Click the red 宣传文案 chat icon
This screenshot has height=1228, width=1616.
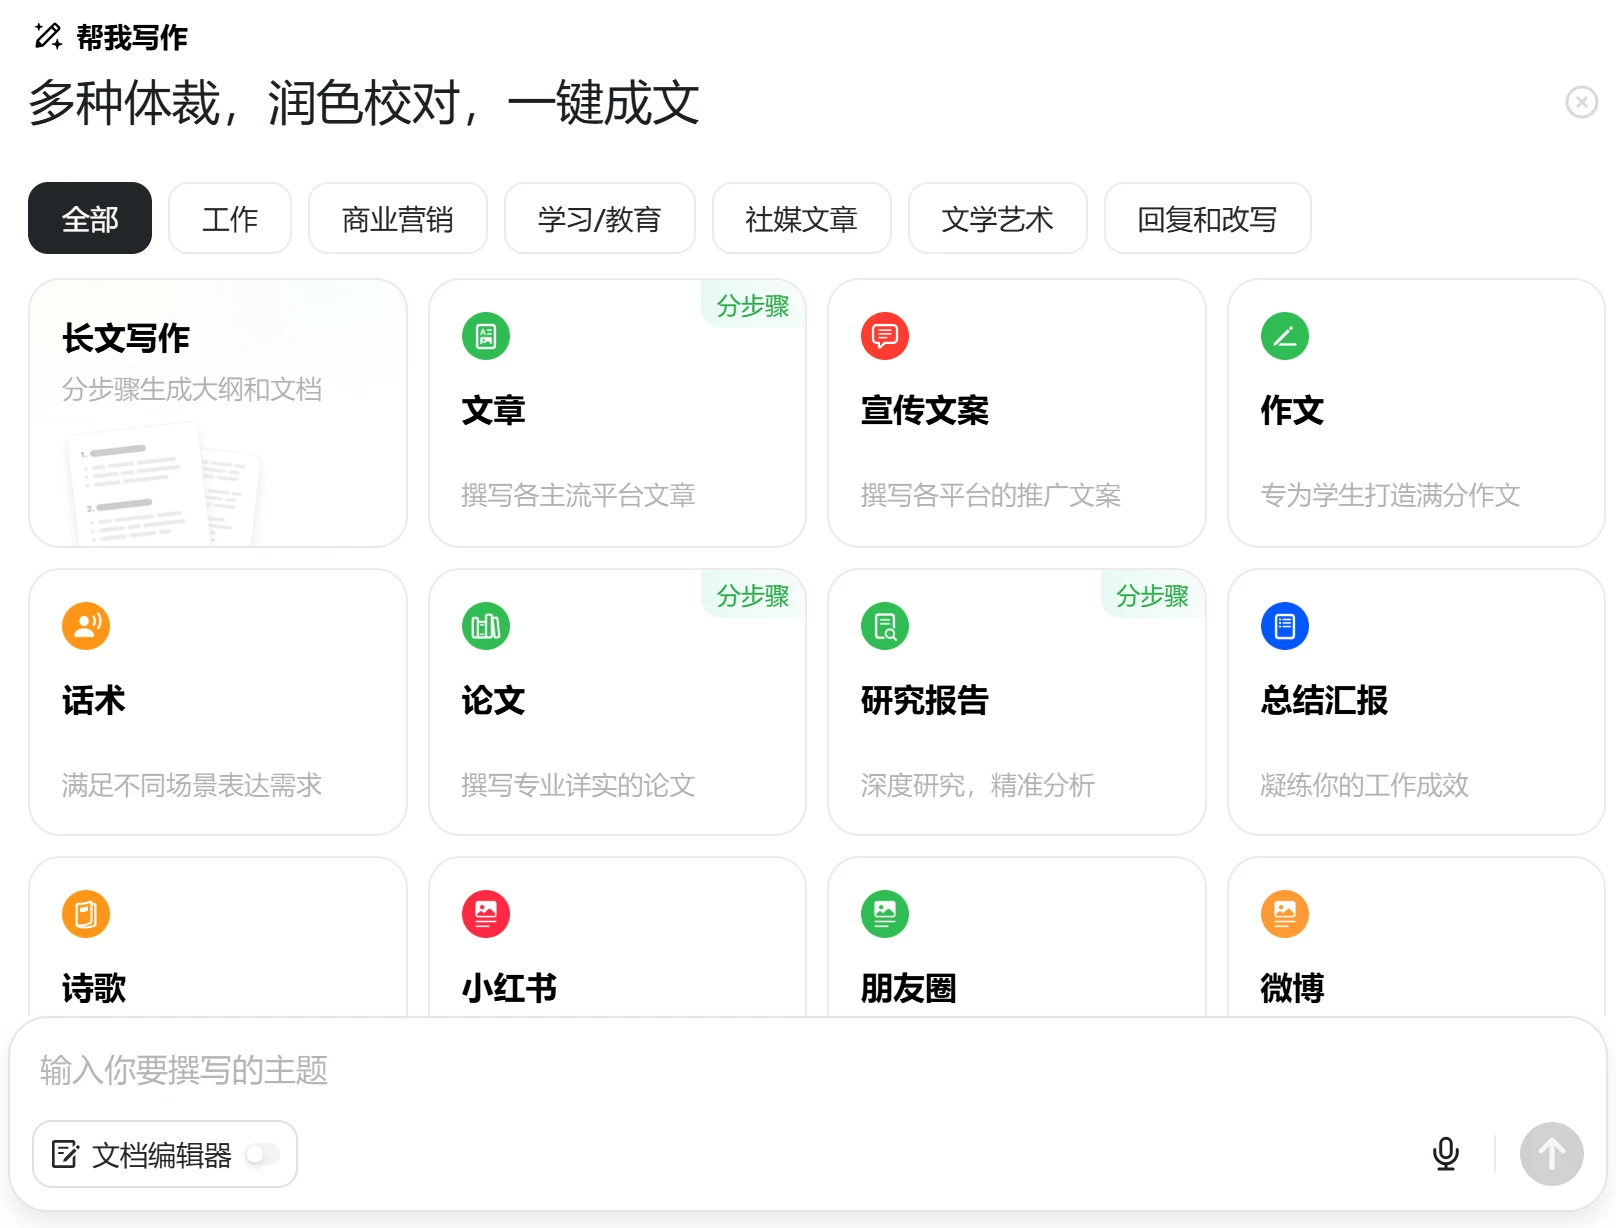point(885,336)
